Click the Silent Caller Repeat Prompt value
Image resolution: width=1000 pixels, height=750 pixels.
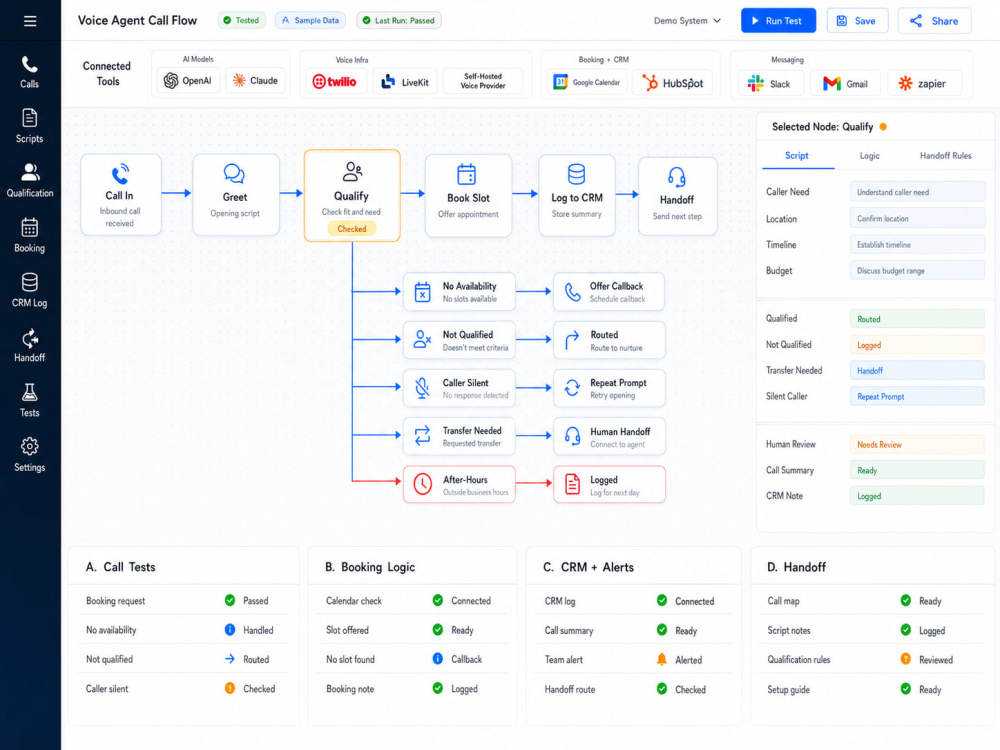click(x=917, y=397)
